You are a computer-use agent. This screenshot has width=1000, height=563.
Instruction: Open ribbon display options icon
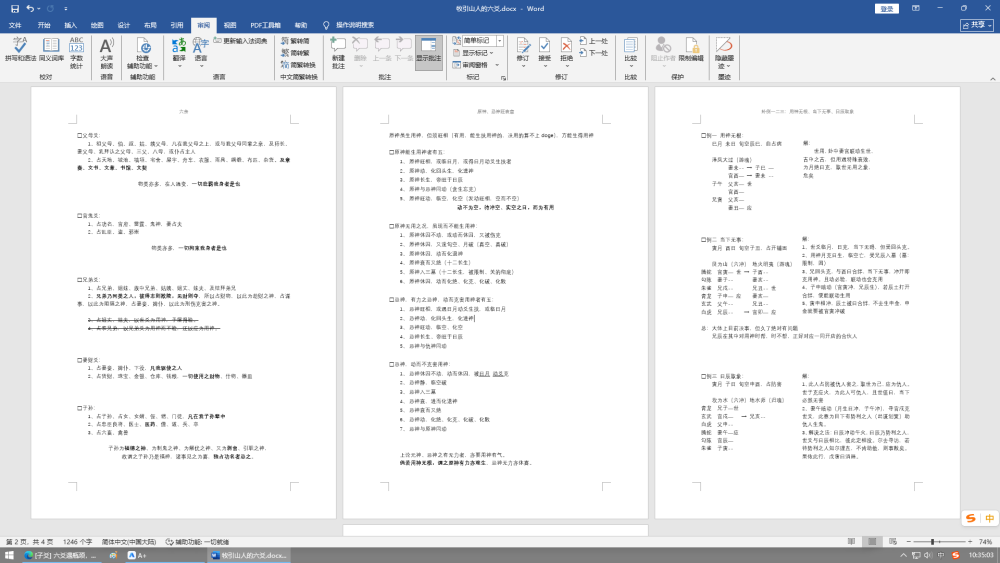pos(916,8)
